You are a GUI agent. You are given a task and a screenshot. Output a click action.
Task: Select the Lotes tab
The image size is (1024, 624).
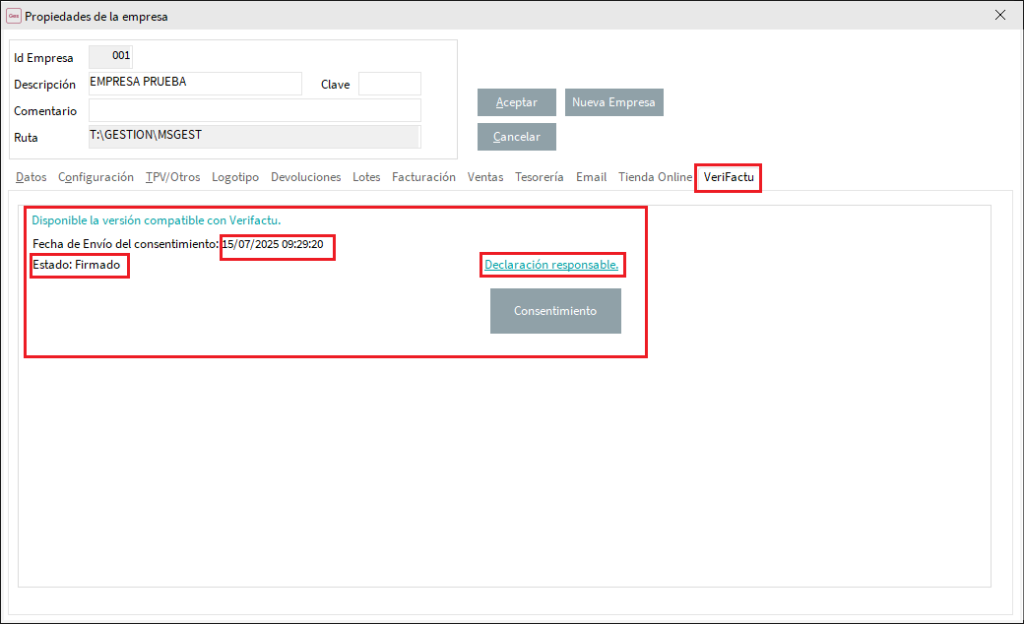click(366, 177)
